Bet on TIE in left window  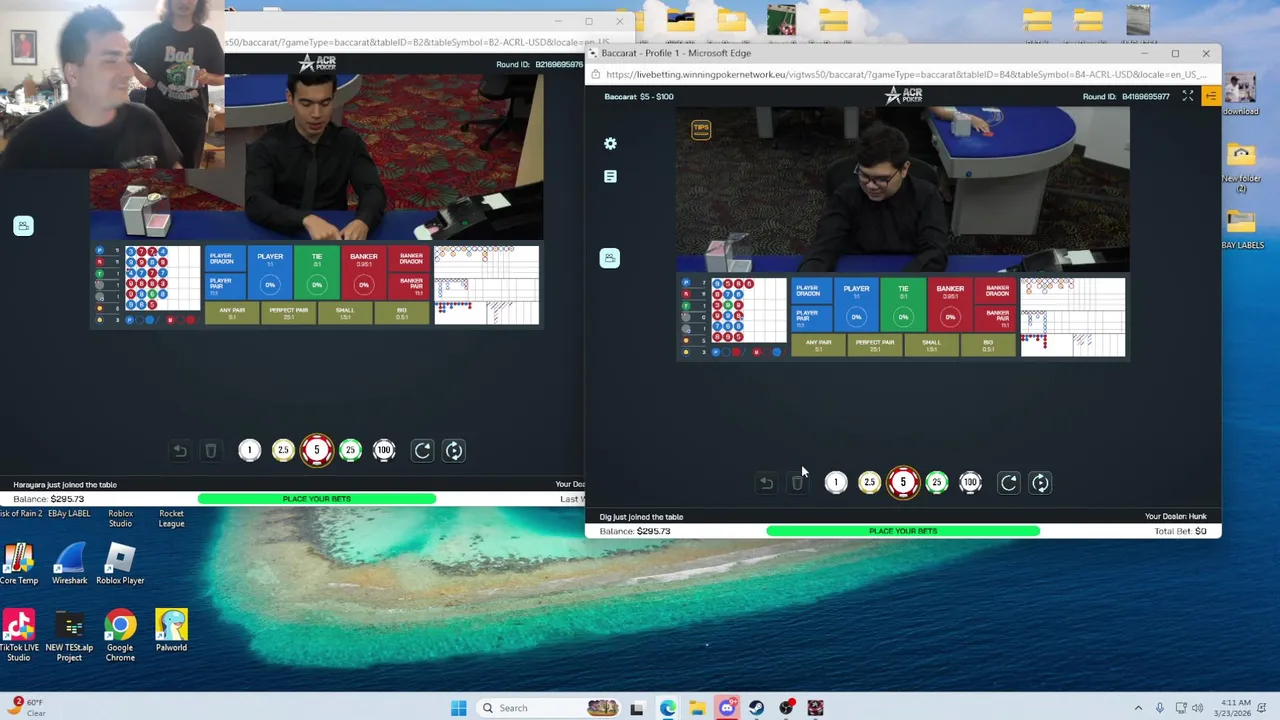[317, 273]
